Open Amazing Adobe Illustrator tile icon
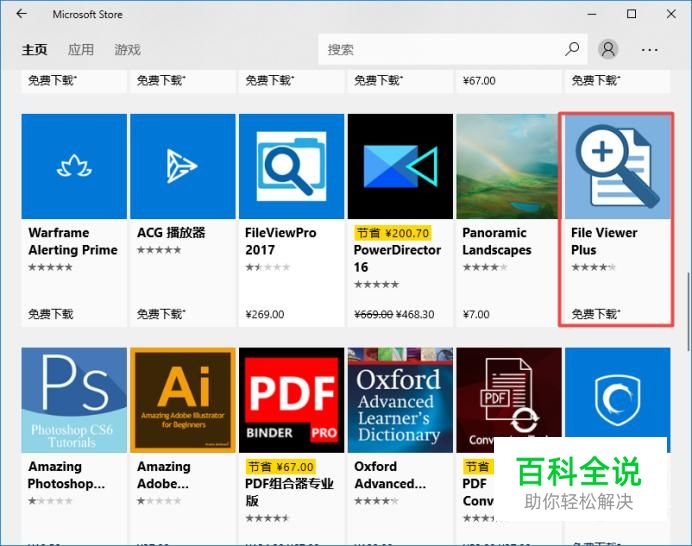 (183, 400)
